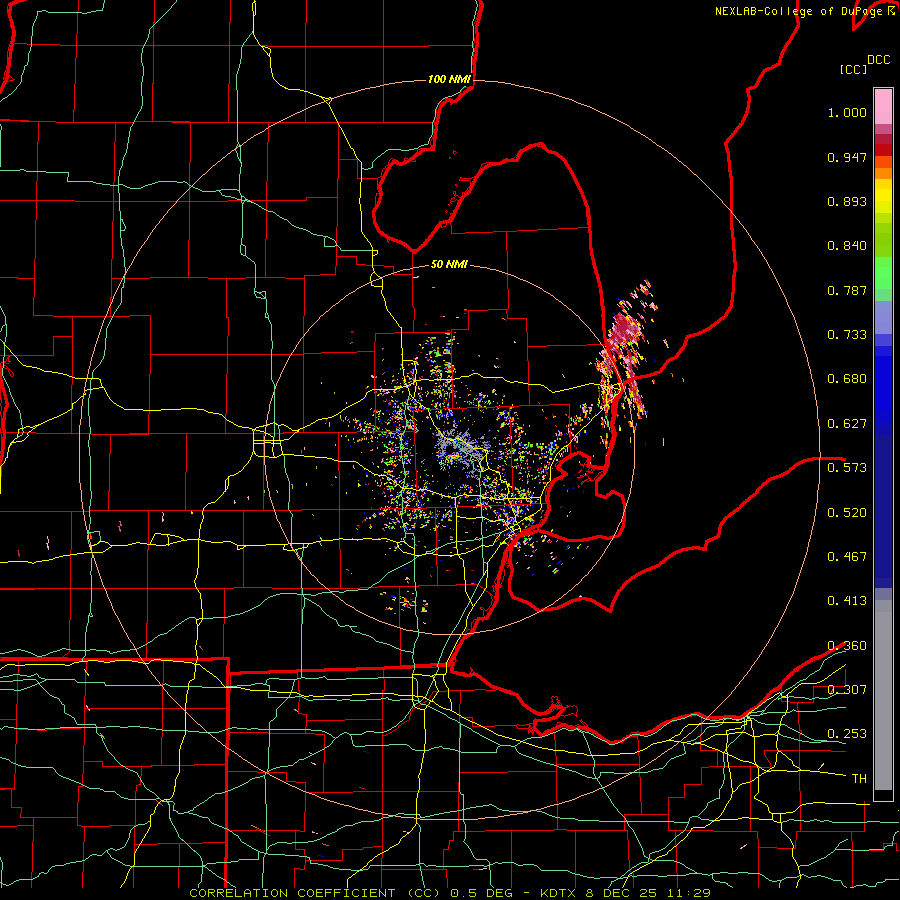This screenshot has height=900, width=900.
Task: Click the 100 NMI range ring label
Action: [449, 79]
